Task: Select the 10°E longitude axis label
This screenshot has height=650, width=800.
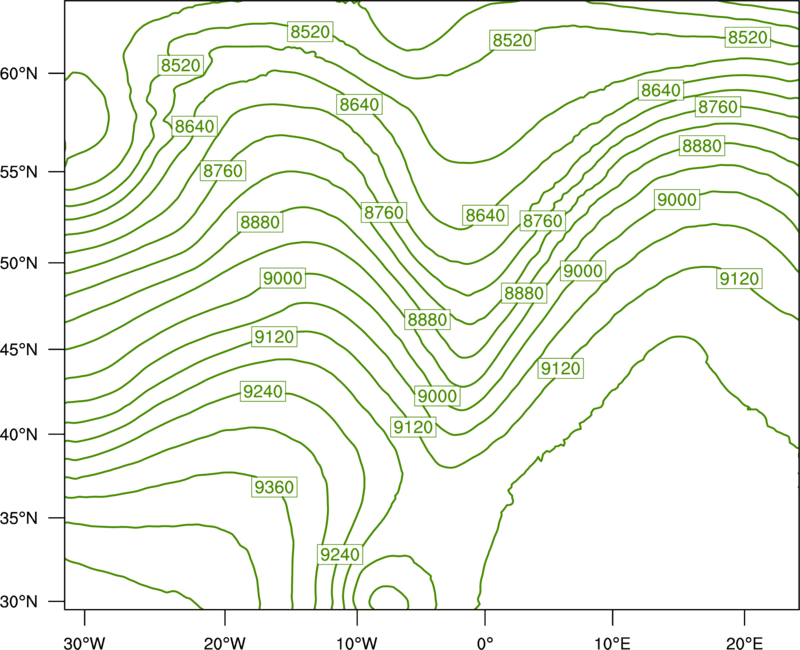Action: (x=612, y=643)
